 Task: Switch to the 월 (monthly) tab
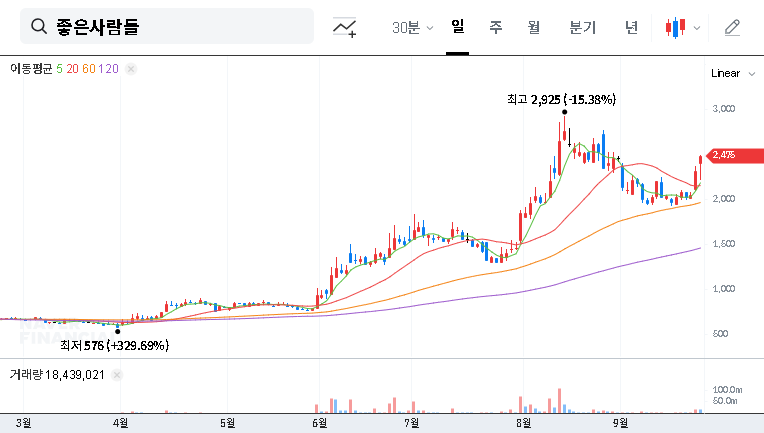pyautogui.click(x=534, y=27)
